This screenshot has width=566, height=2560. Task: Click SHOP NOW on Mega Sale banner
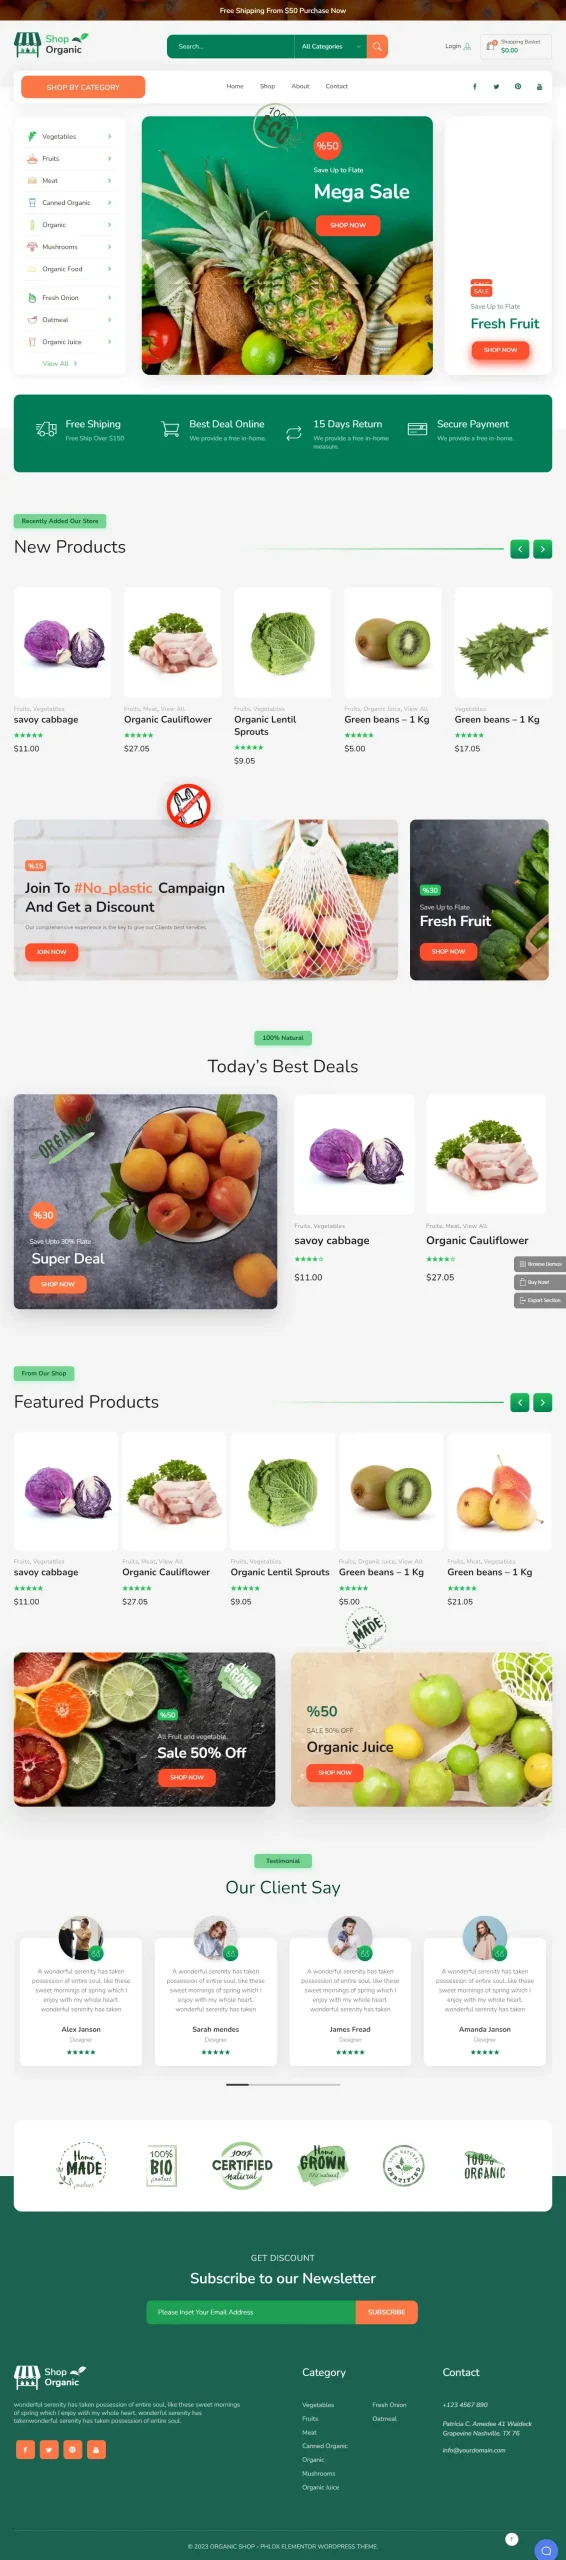tap(348, 225)
